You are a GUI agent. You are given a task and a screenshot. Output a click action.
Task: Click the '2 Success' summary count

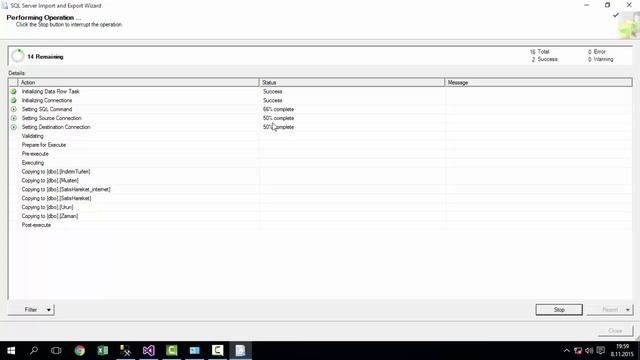(x=544, y=59)
